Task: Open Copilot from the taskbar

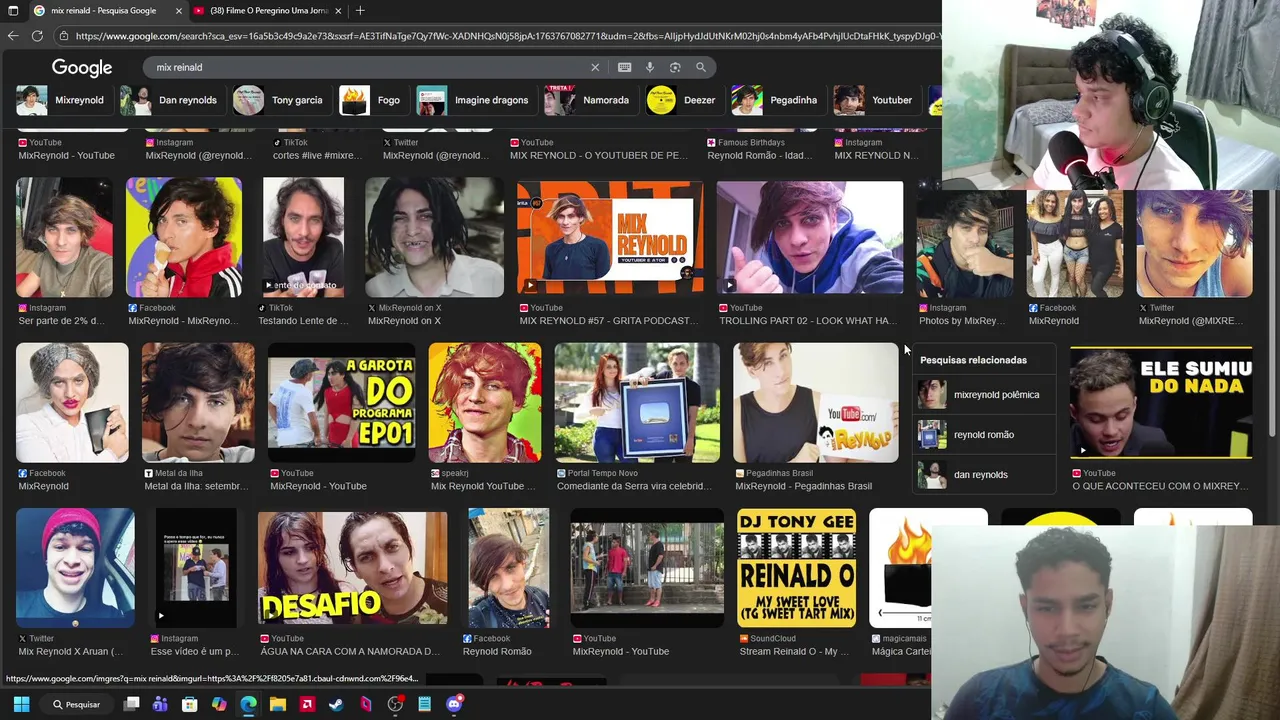Action: pyautogui.click(x=219, y=704)
